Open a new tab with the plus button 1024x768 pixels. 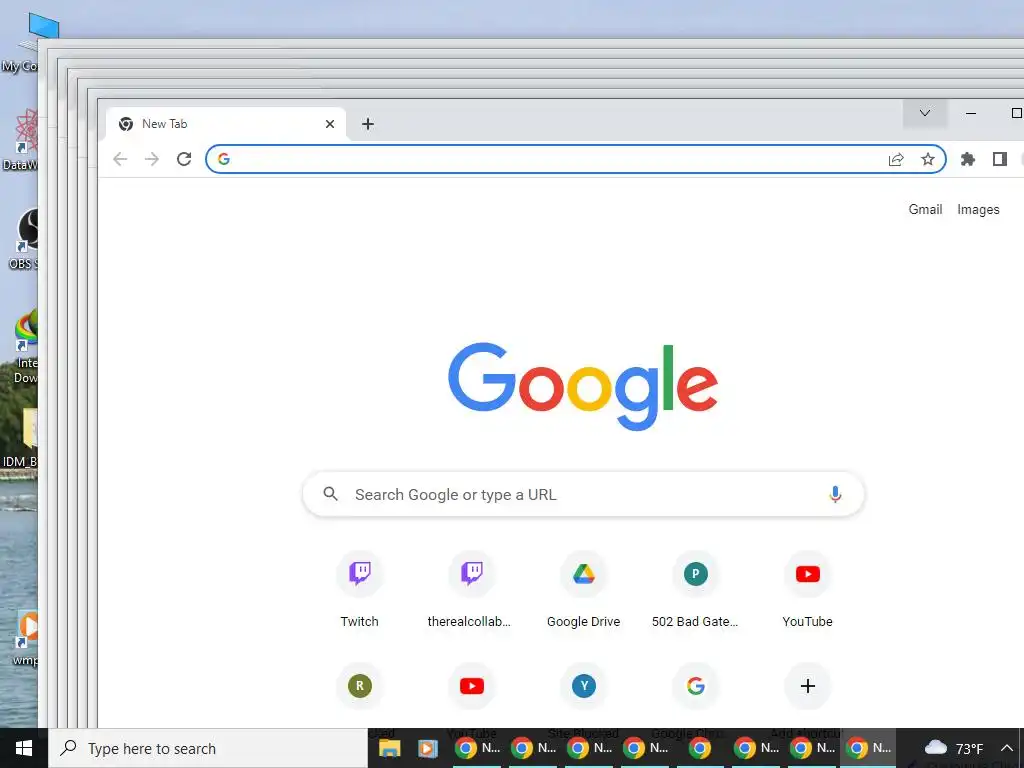(x=368, y=124)
